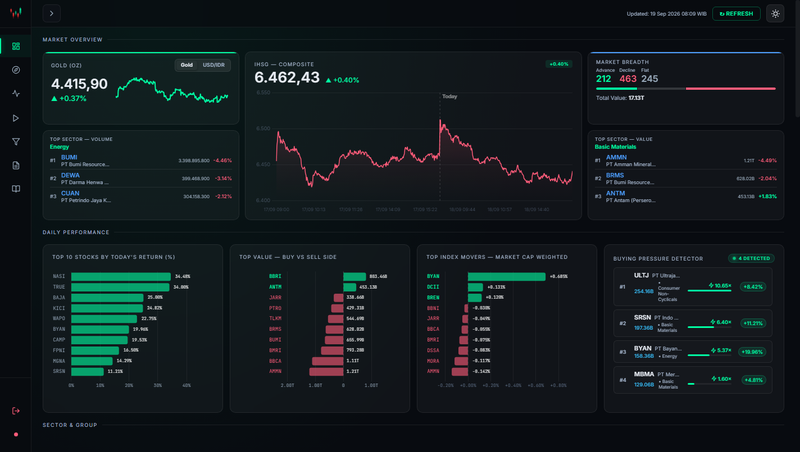
Task: Open the dashboard grid icon in sidebar
Action: pyautogui.click(x=16, y=46)
